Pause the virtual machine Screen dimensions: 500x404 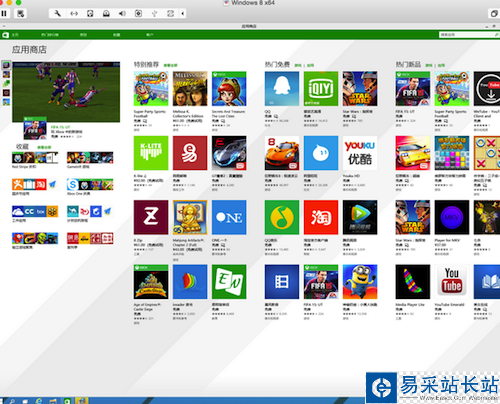pos(4,13)
